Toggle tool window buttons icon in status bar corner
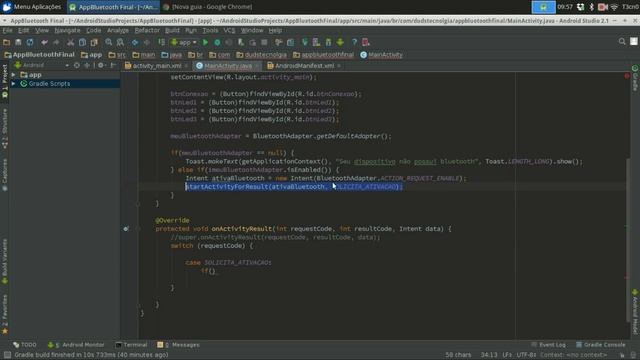Viewport: 640px width, 360px height. click(7, 355)
